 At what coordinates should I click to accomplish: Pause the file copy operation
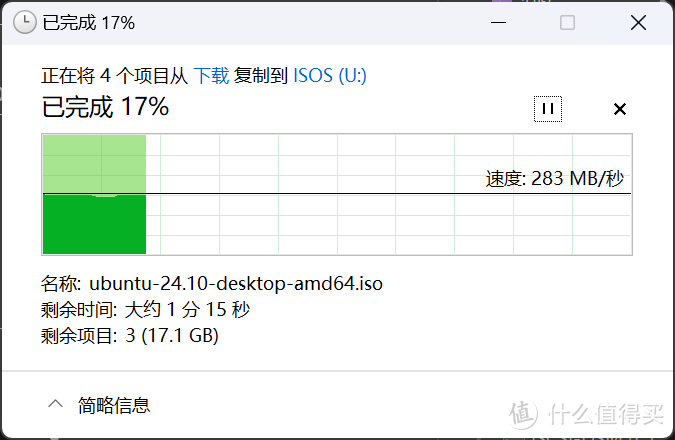coord(548,109)
